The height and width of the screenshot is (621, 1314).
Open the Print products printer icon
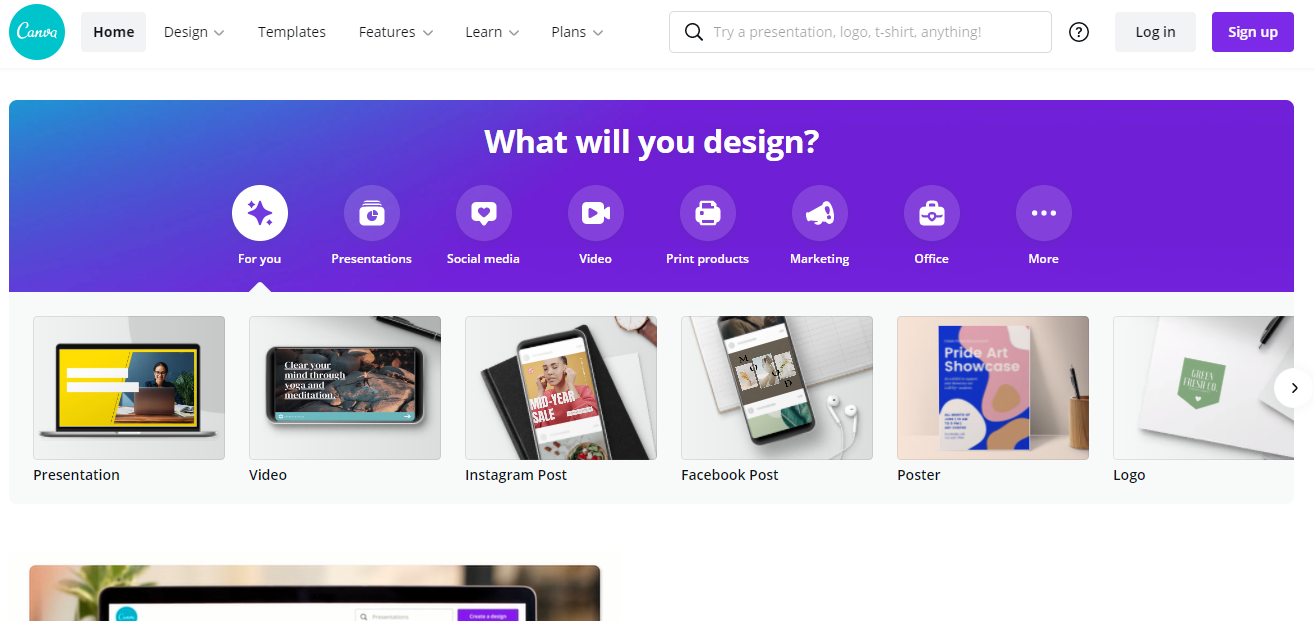pyautogui.click(x=708, y=213)
